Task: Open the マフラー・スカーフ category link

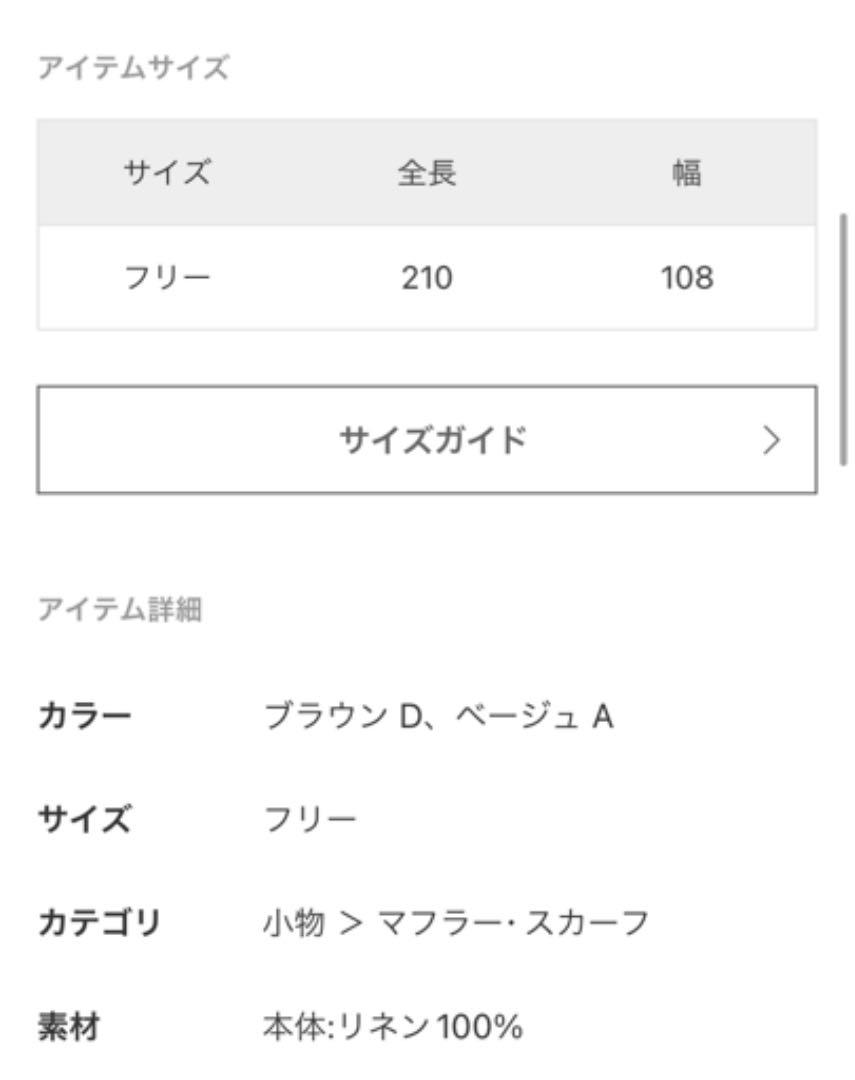Action: tap(513, 922)
